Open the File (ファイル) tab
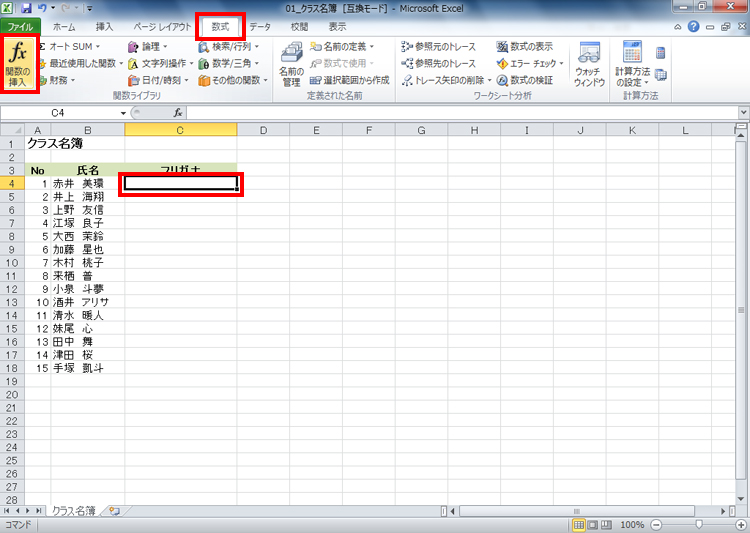 click(20, 27)
